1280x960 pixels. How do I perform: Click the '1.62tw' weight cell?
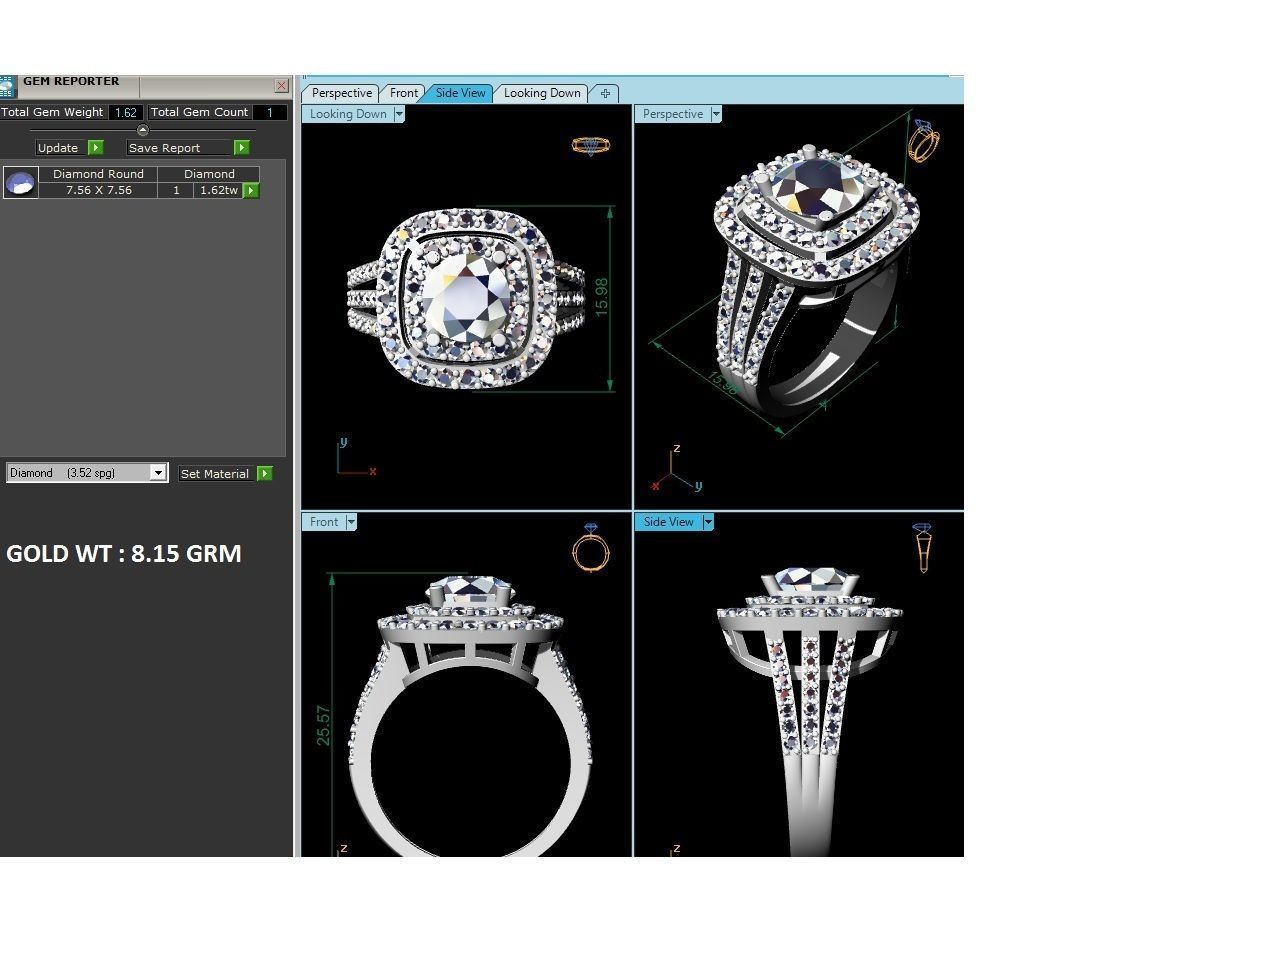tap(218, 190)
